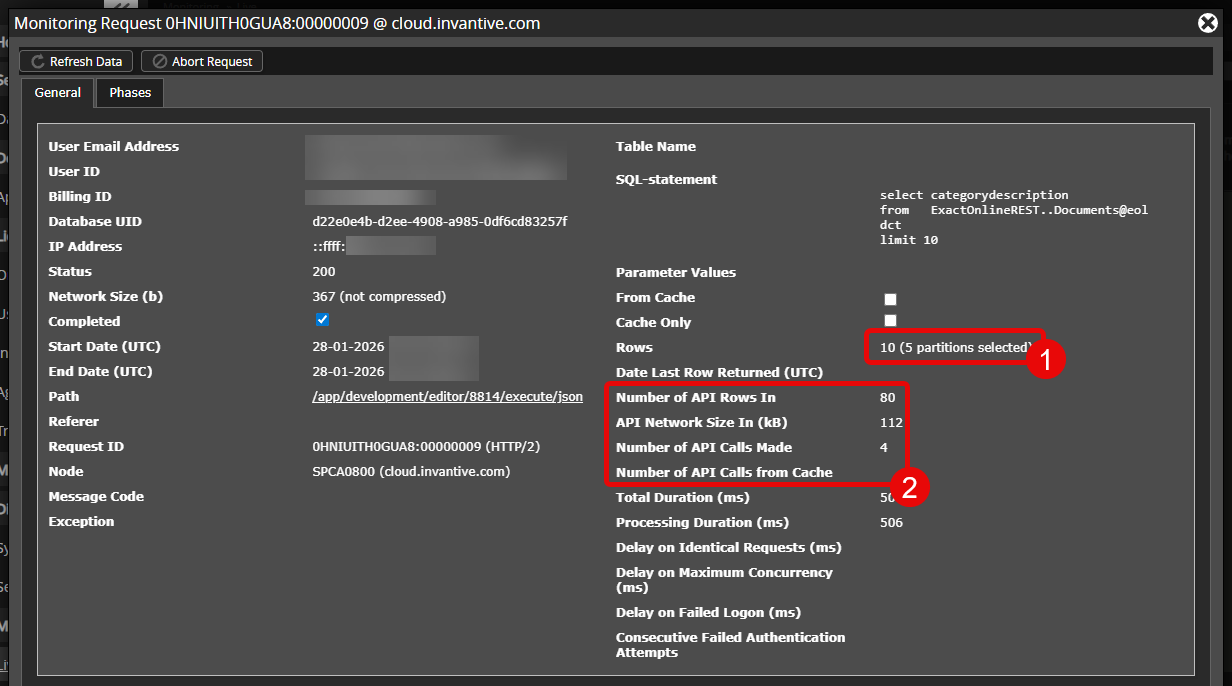Image resolution: width=1232 pixels, height=686 pixels.
Task: Enable the Cache Only checkbox
Action: click(x=890, y=320)
